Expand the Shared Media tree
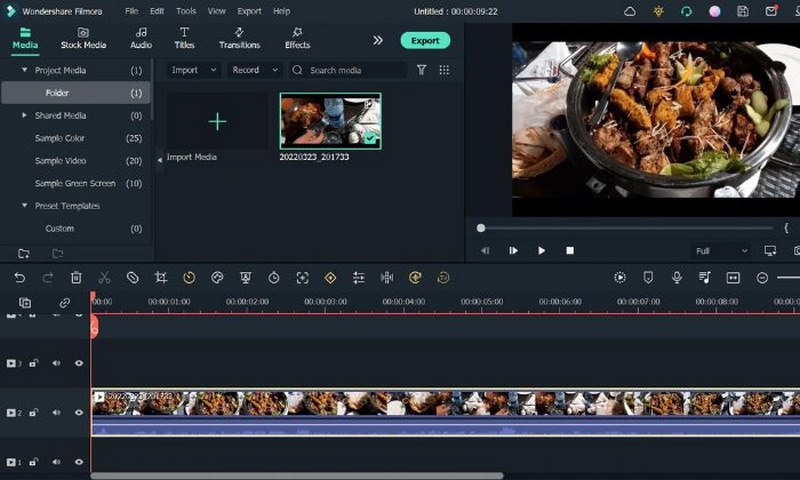800x480 pixels. [24, 115]
